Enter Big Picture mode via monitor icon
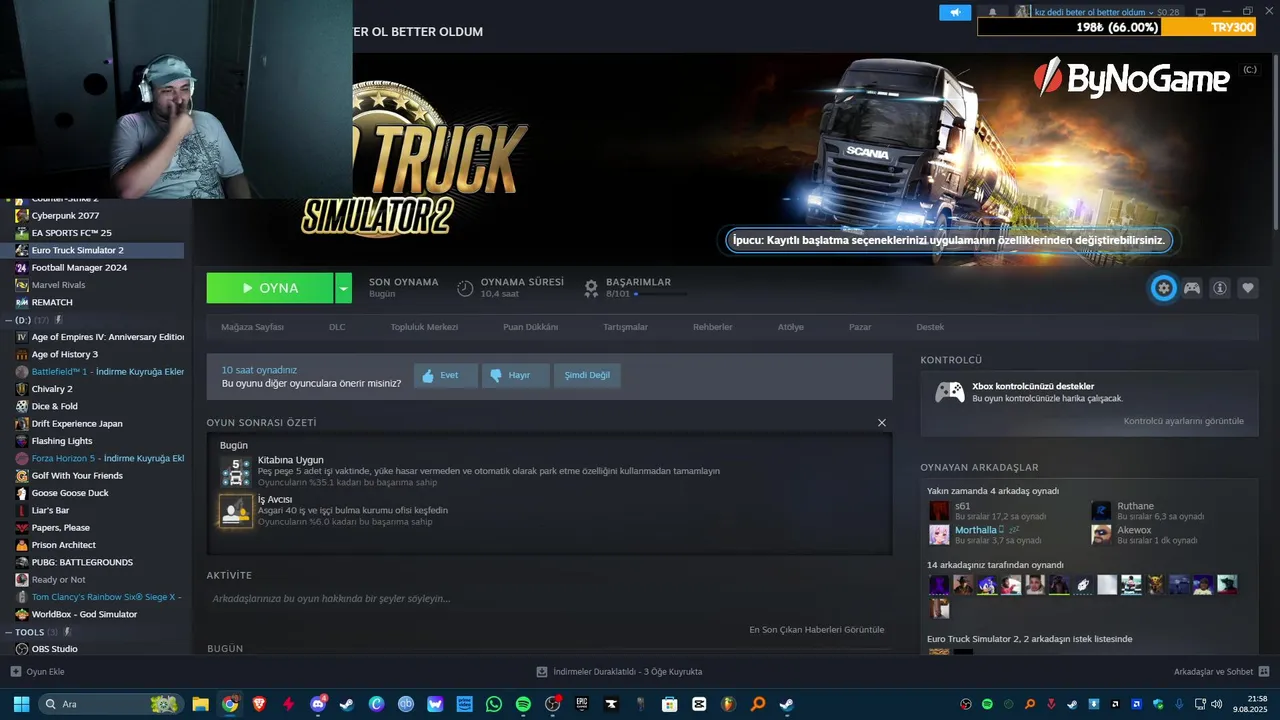1280x720 pixels. 1200,12
